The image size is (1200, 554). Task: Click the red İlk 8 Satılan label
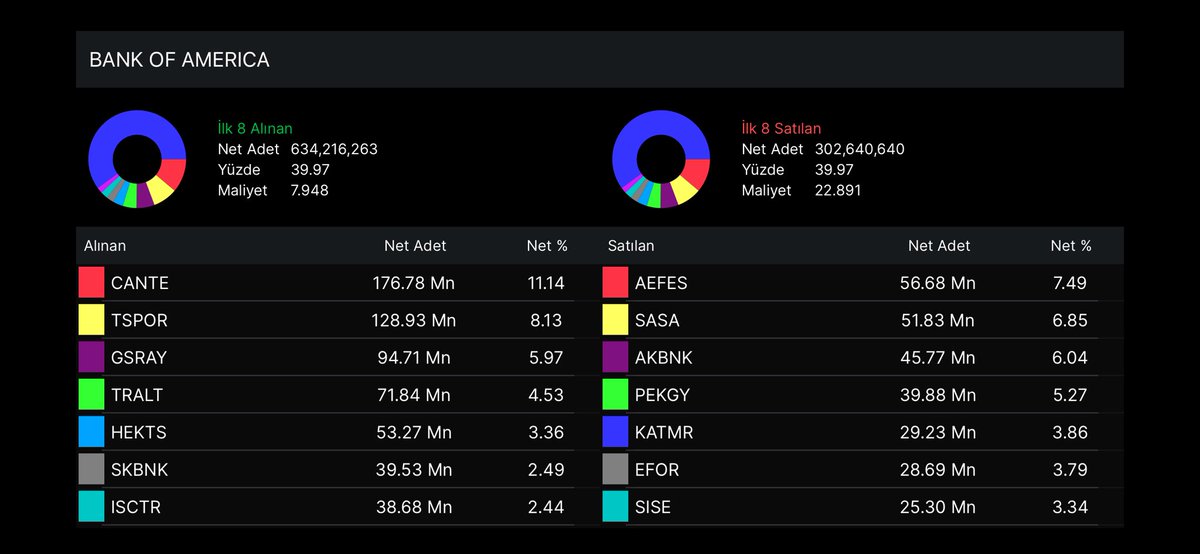781,128
